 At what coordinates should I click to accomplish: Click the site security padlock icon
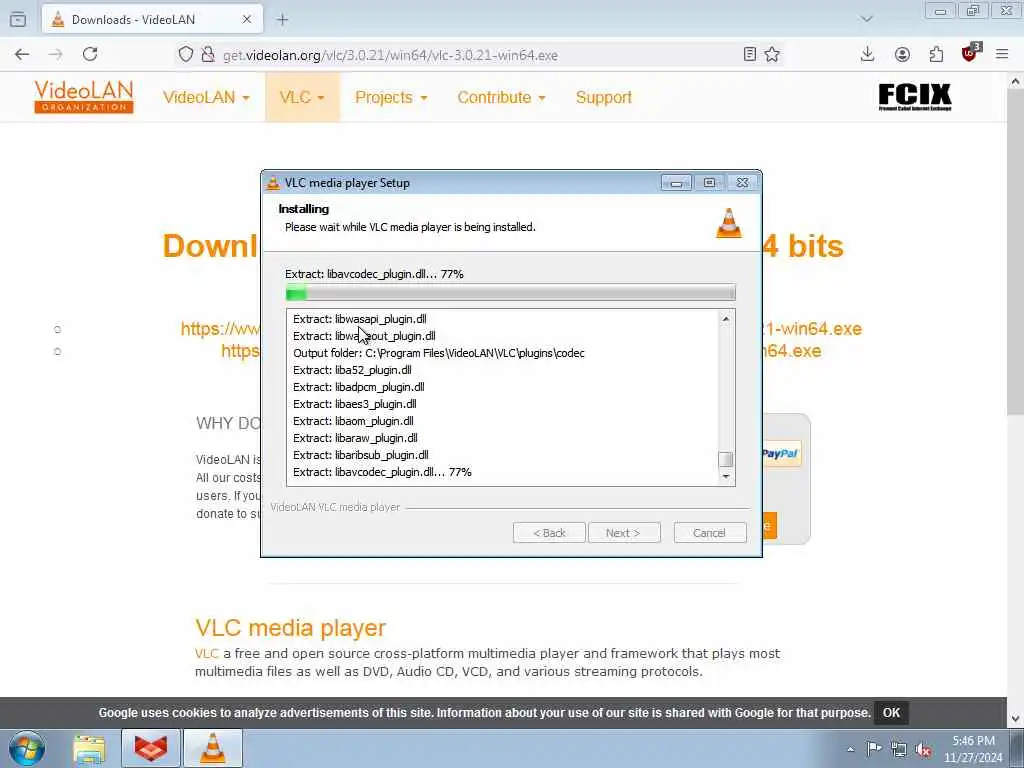[x=208, y=55]
